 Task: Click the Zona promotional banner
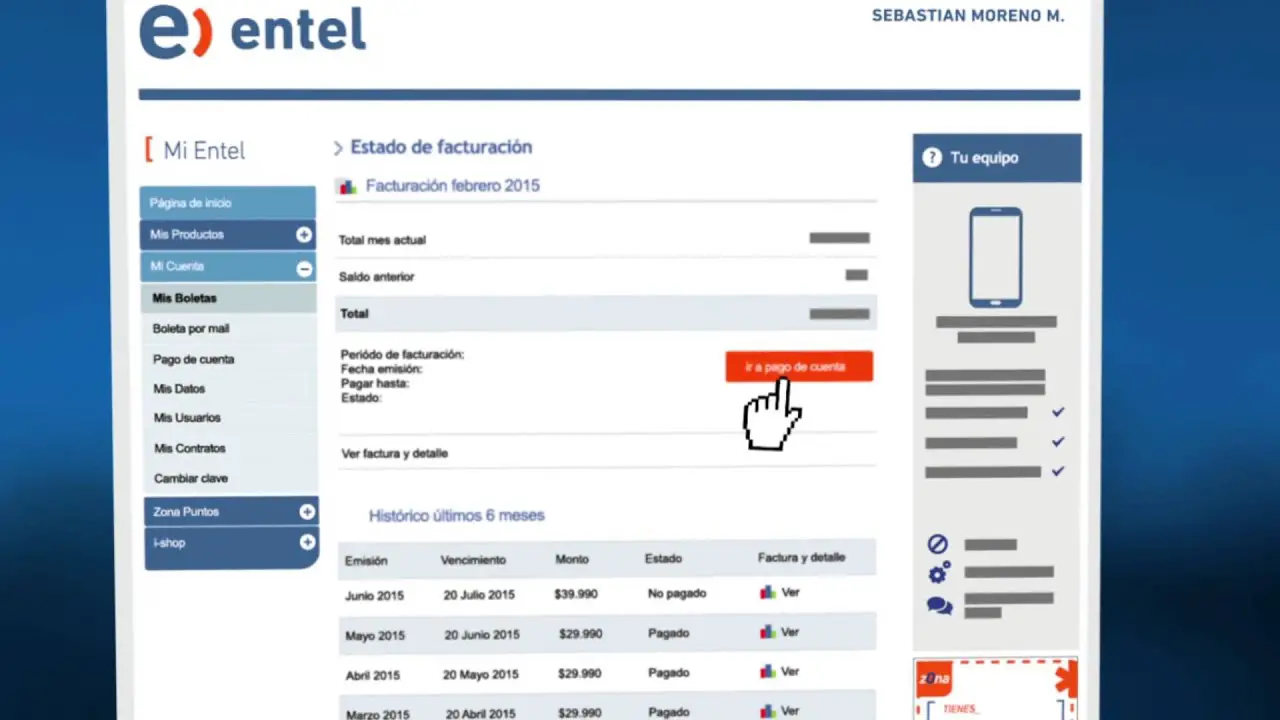[996, 689]
